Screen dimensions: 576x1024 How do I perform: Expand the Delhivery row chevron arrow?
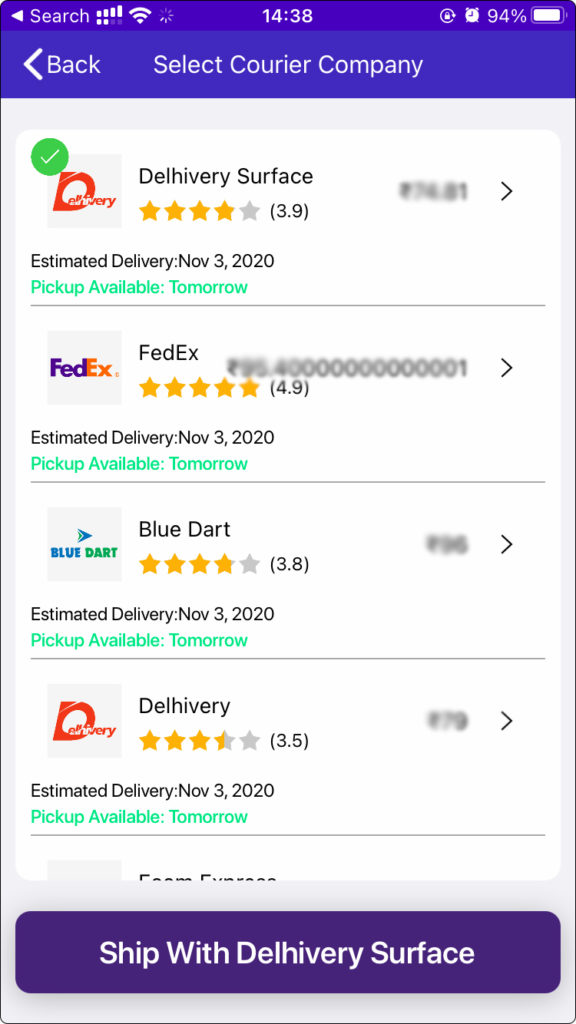coord(507,721)
